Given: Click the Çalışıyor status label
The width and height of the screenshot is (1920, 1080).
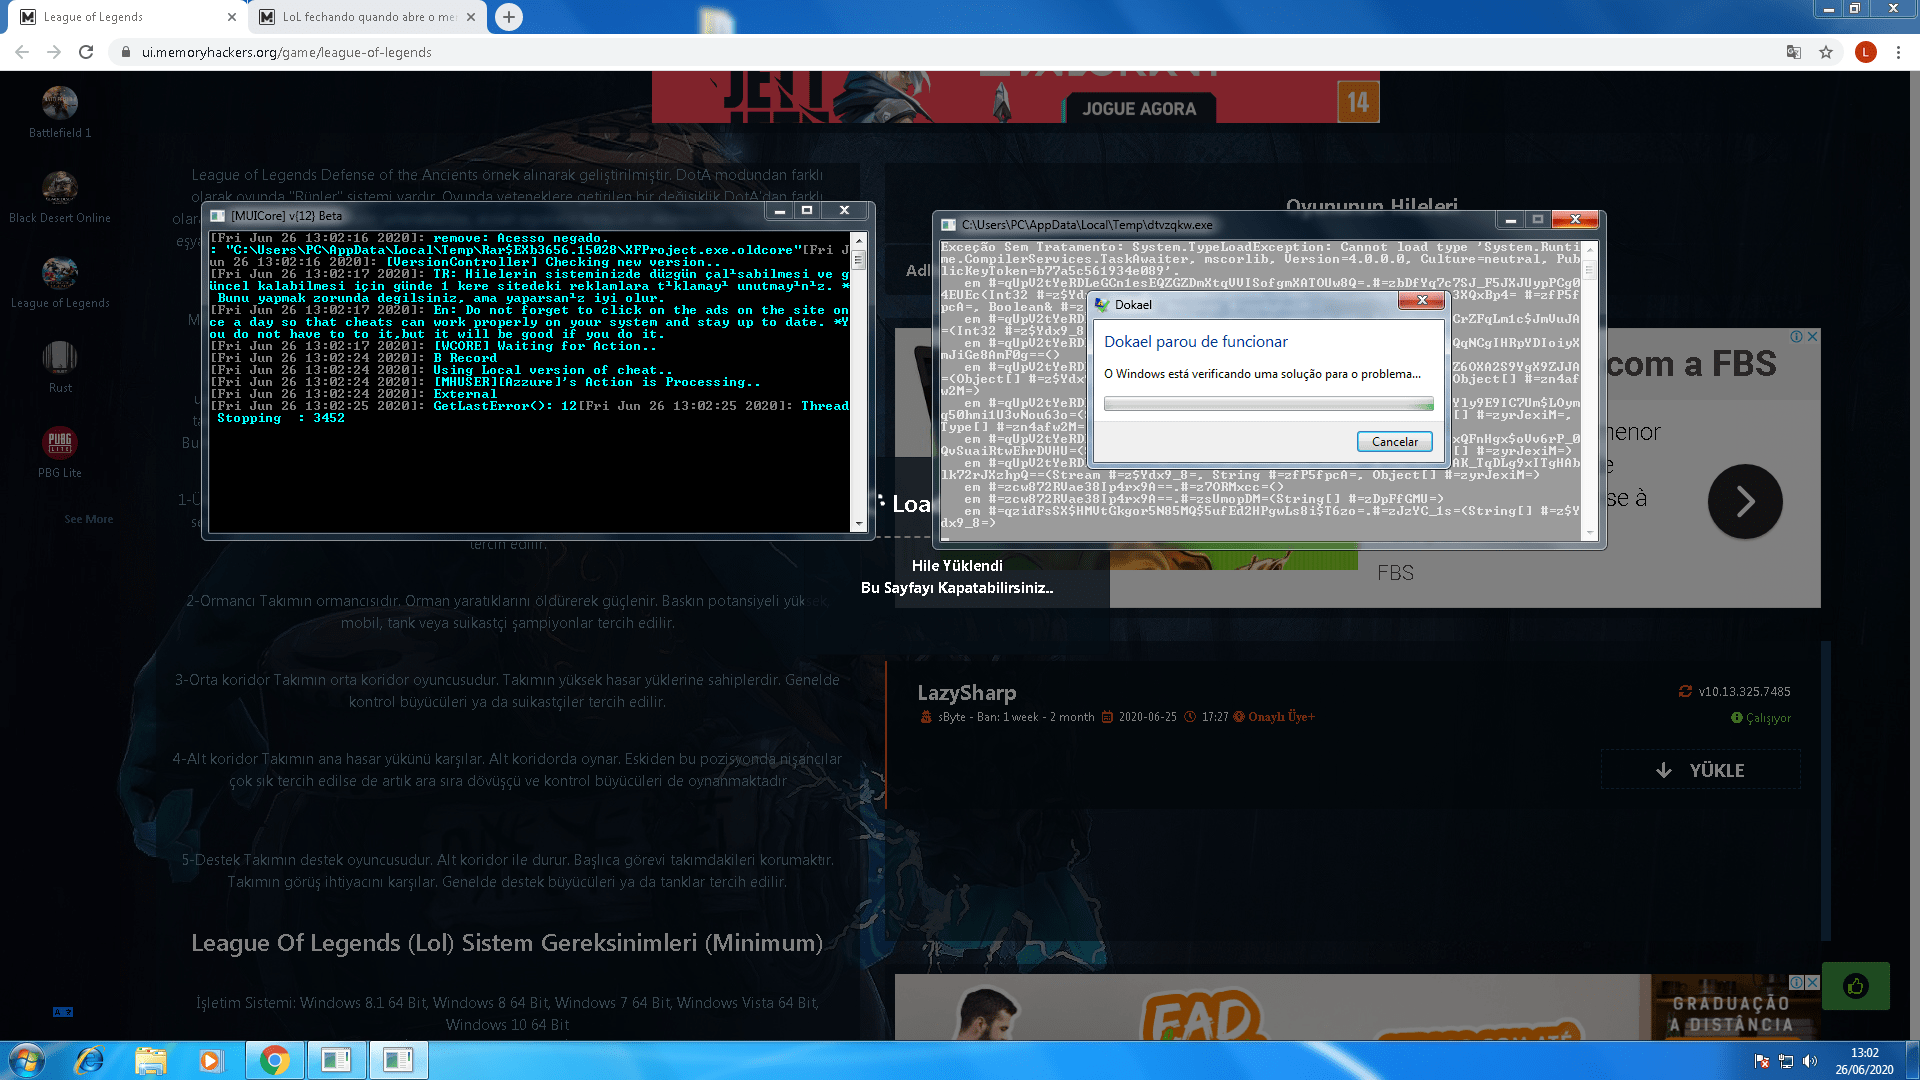Looking at the screenshot, I should 1768,718.
